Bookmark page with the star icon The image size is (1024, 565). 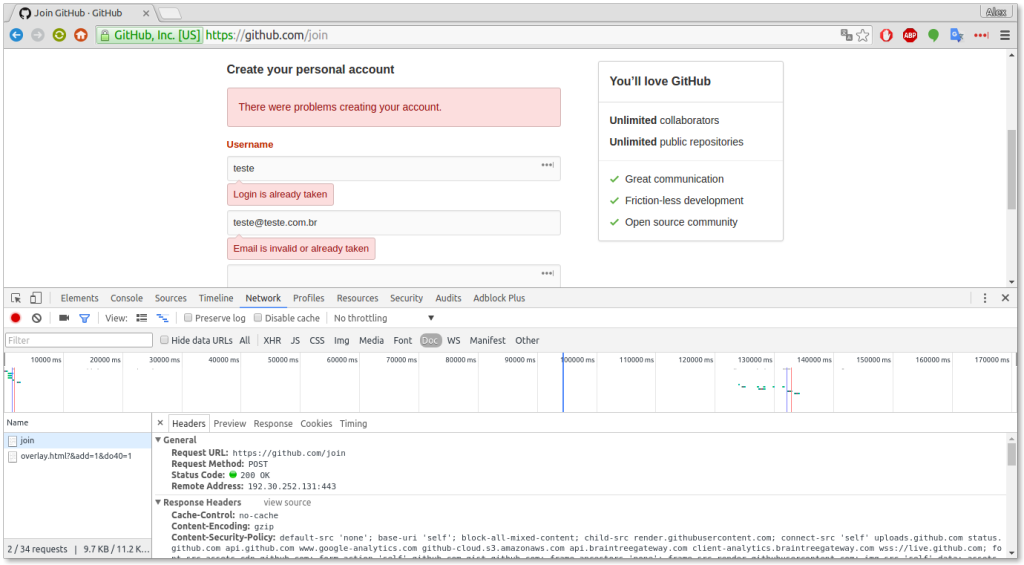pyautogui.click(x=863, y=35)
